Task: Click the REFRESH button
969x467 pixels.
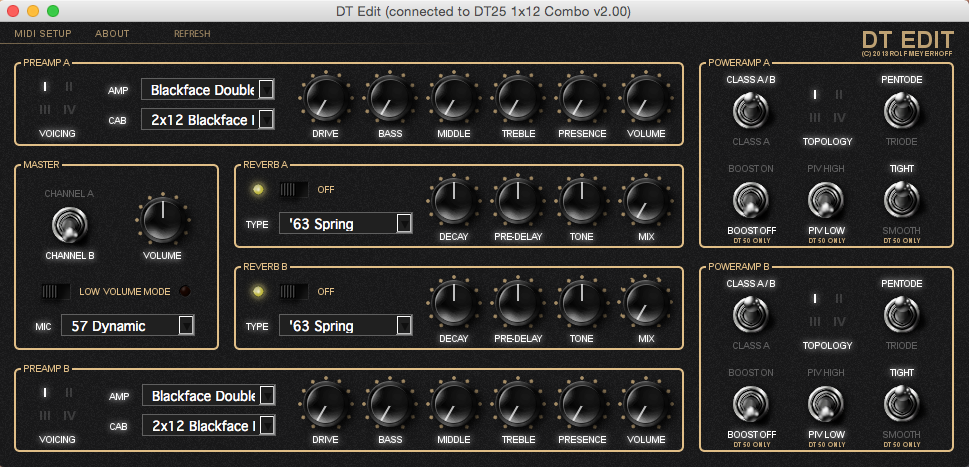Action: 192,33
